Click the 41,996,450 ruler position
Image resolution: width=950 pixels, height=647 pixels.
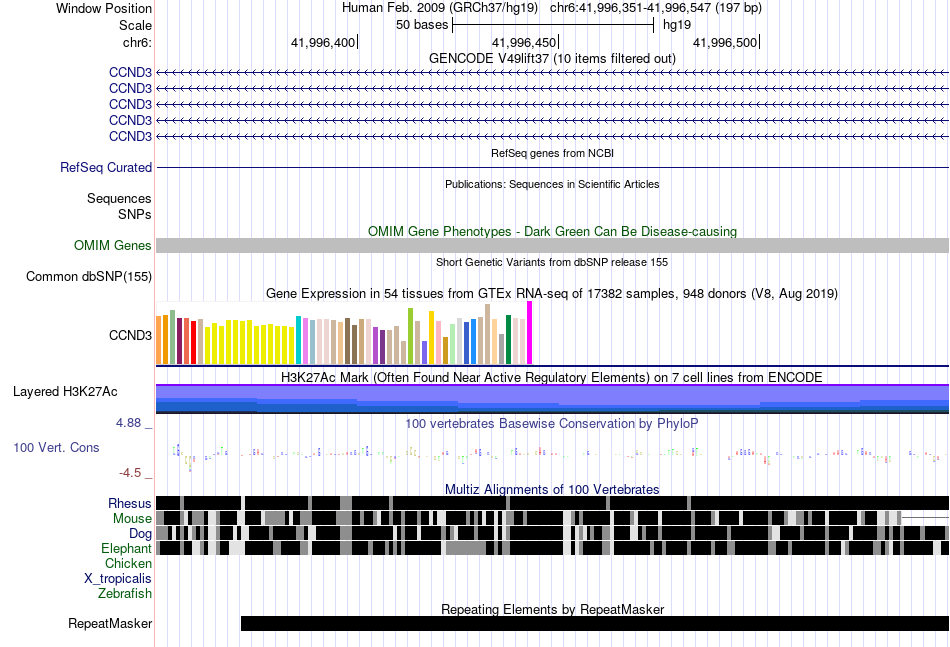[x=523, y=42]
